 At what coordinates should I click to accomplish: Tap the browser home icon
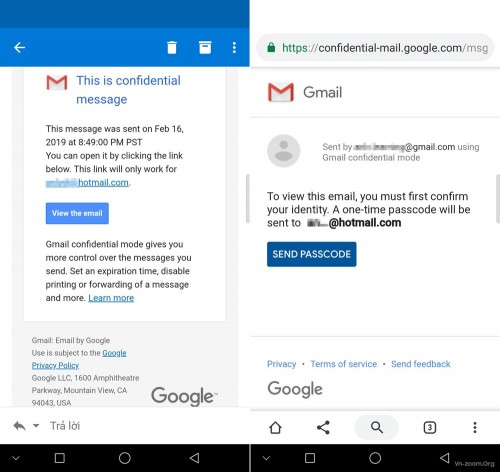[275, 427]
